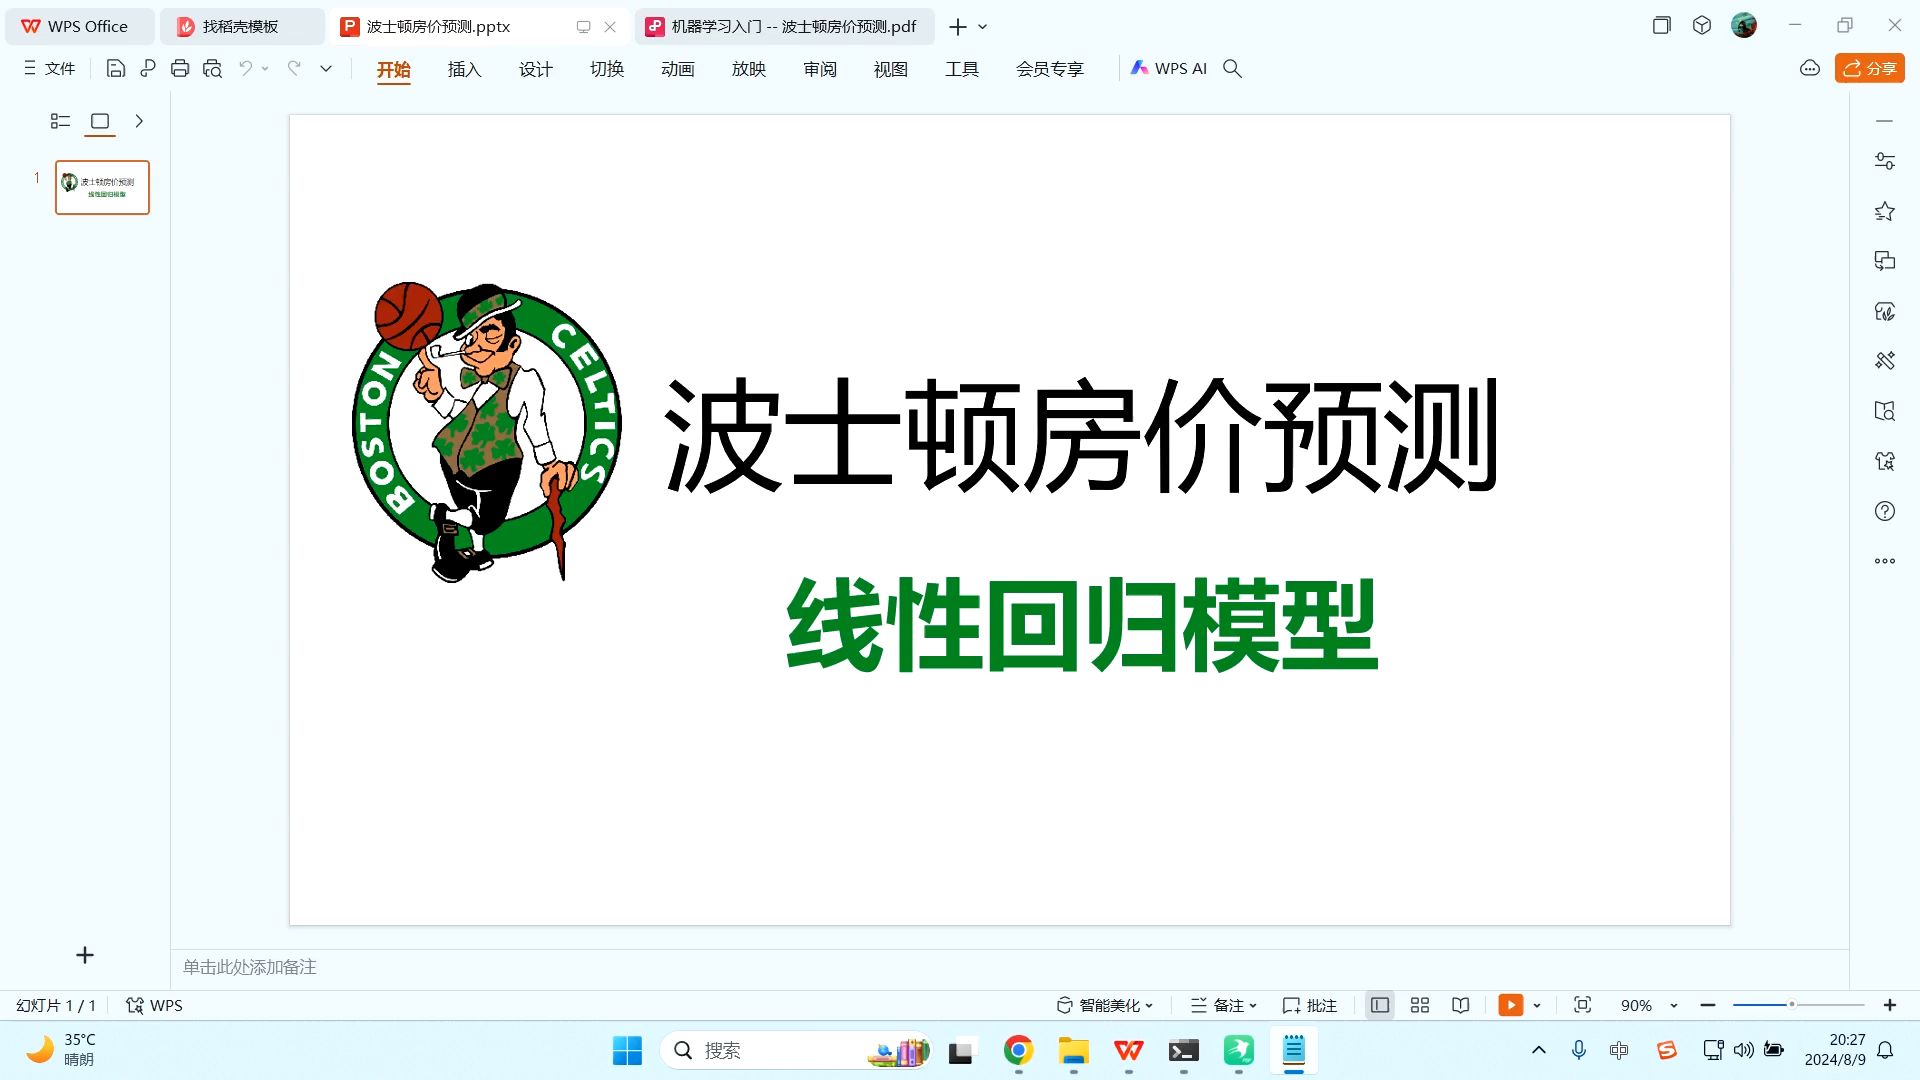The image size is (1920, 1080).
Task: Open the 放映 (Slideshow) ribbon tab
Action: pos(749,69)
